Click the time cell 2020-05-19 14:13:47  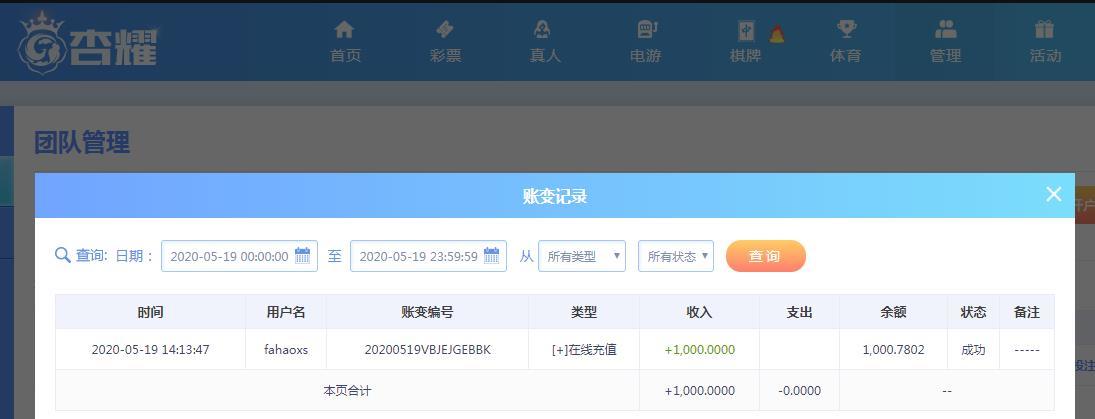point(150,350)
